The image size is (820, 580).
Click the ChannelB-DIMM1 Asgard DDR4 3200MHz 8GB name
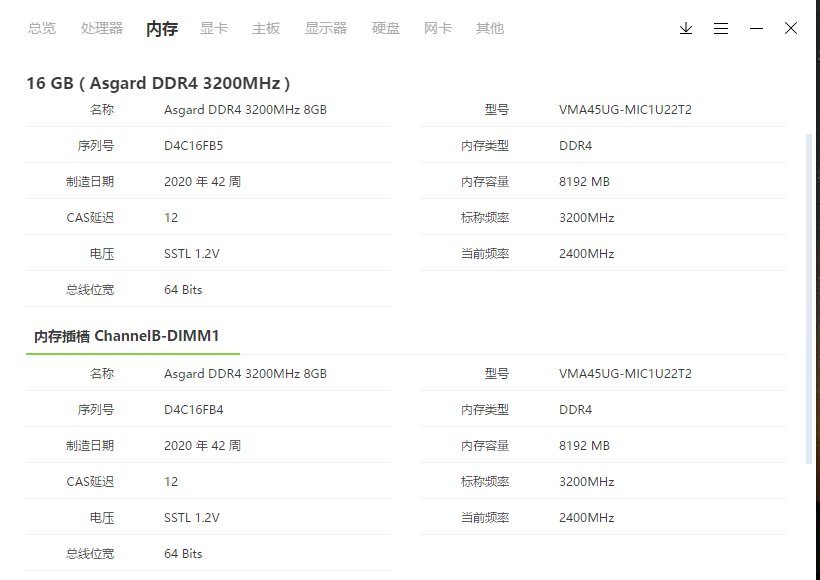[245, 374]
